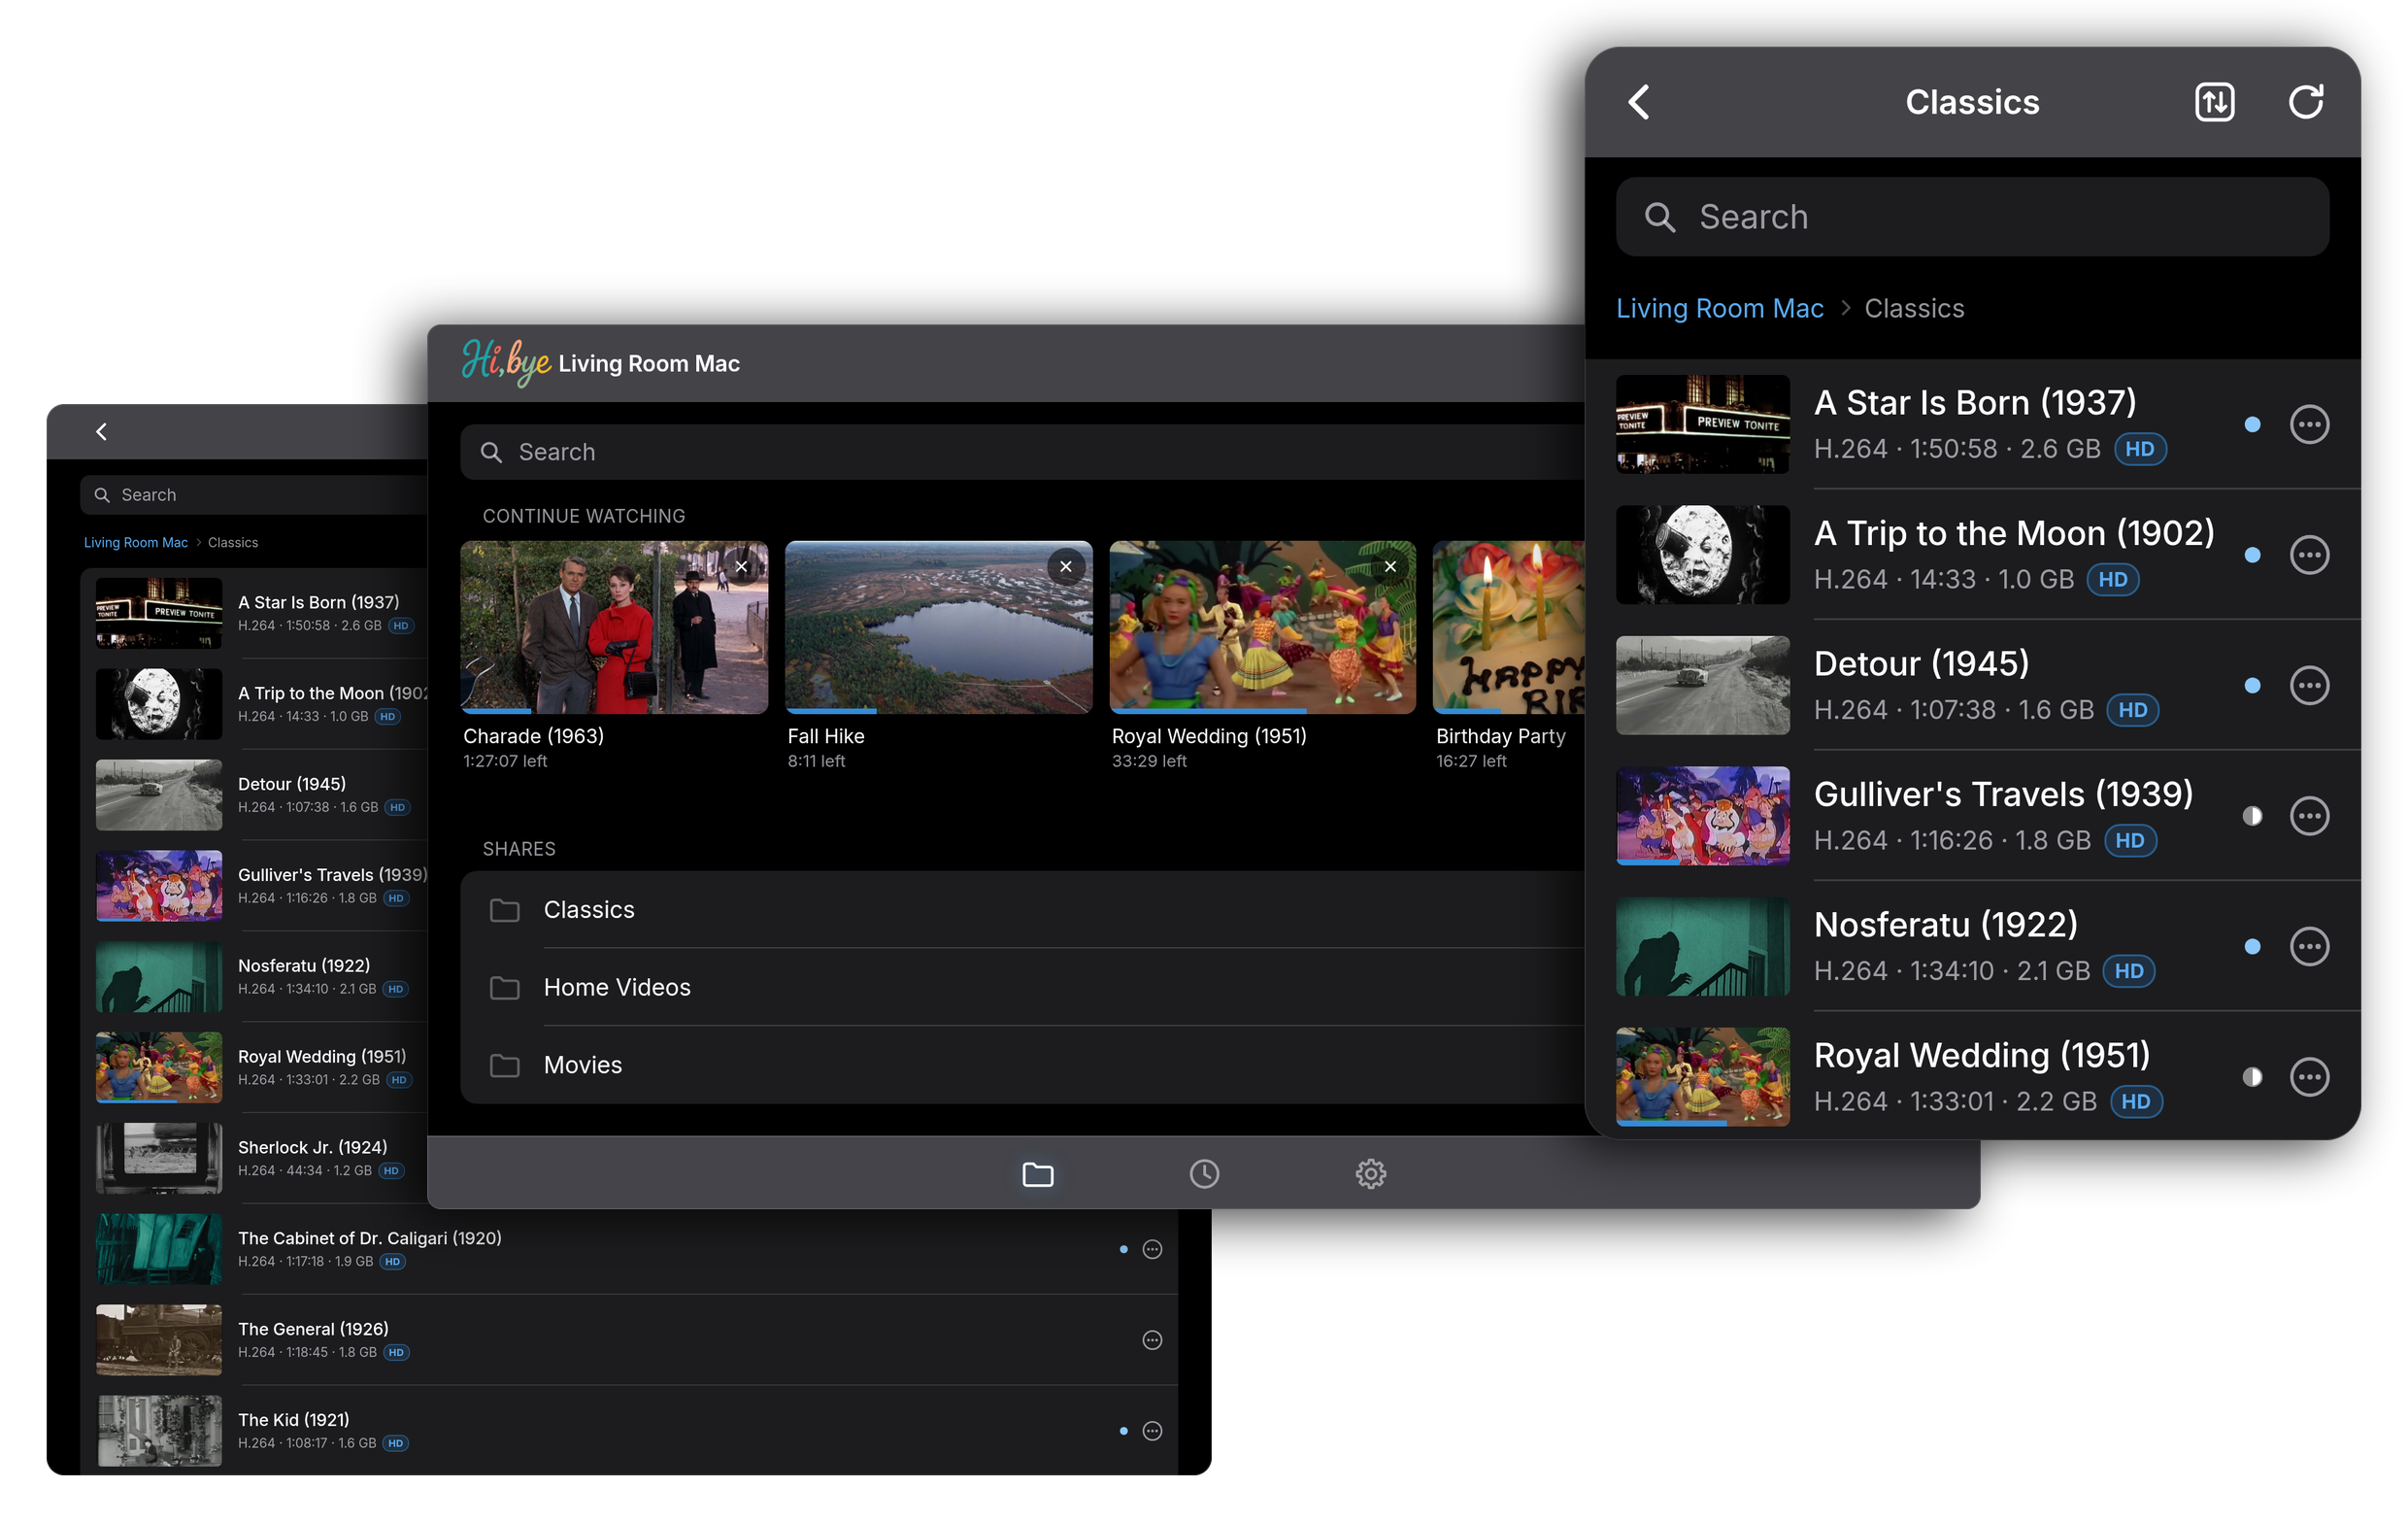Go back in the phone Classics window

point(1638,102)
